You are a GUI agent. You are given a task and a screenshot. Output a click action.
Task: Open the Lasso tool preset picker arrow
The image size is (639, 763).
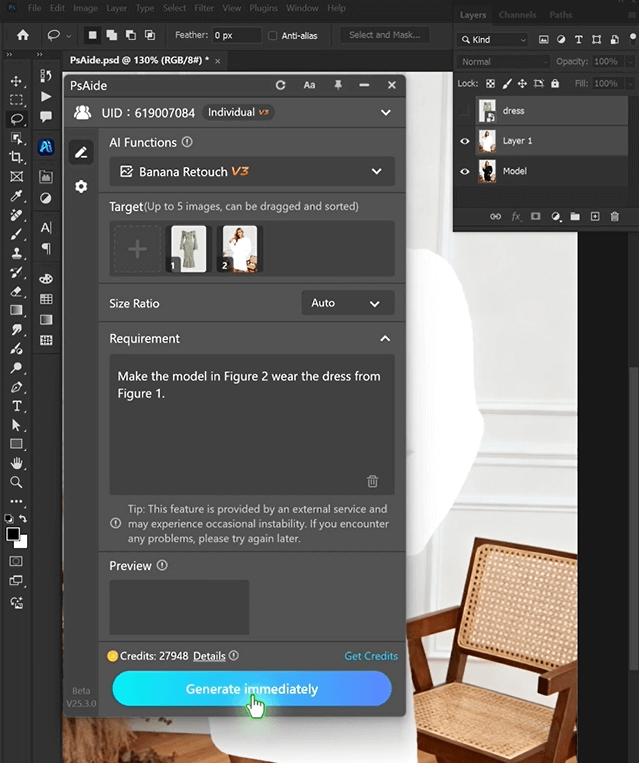[x=69, y=36]
